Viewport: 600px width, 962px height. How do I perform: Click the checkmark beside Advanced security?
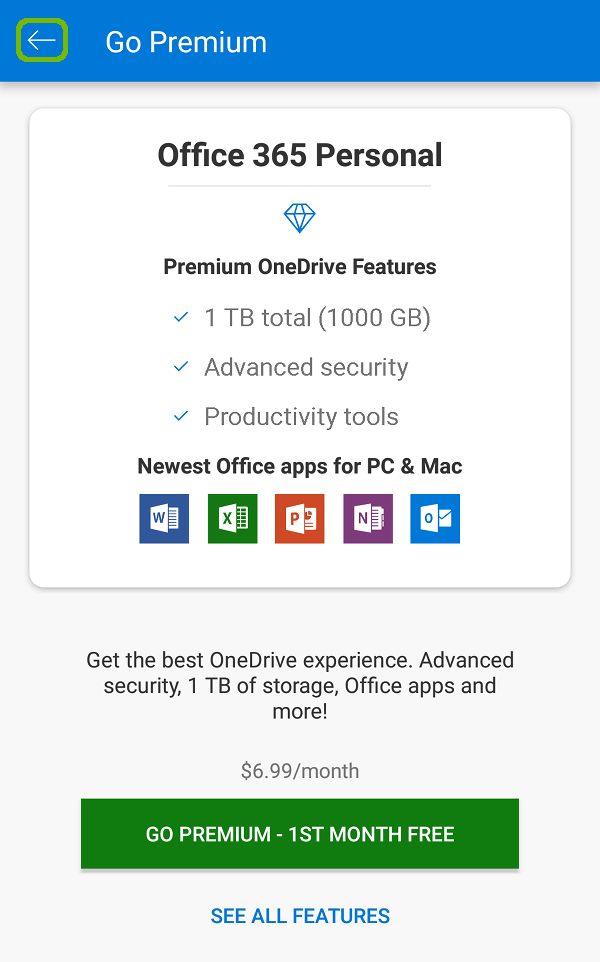181,366
